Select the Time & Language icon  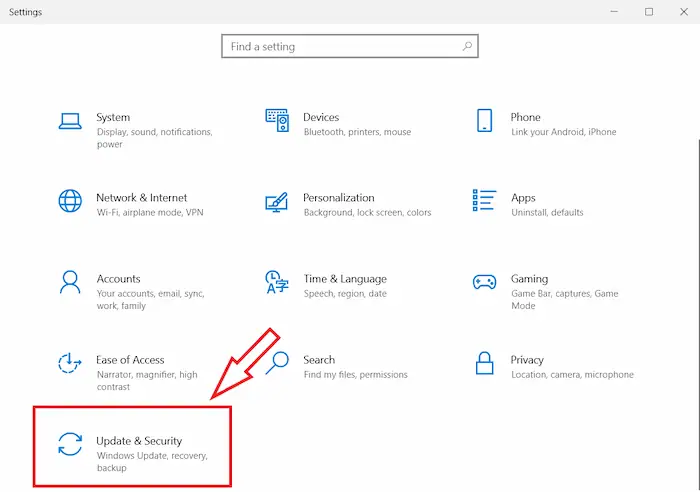tap(277, 282)
